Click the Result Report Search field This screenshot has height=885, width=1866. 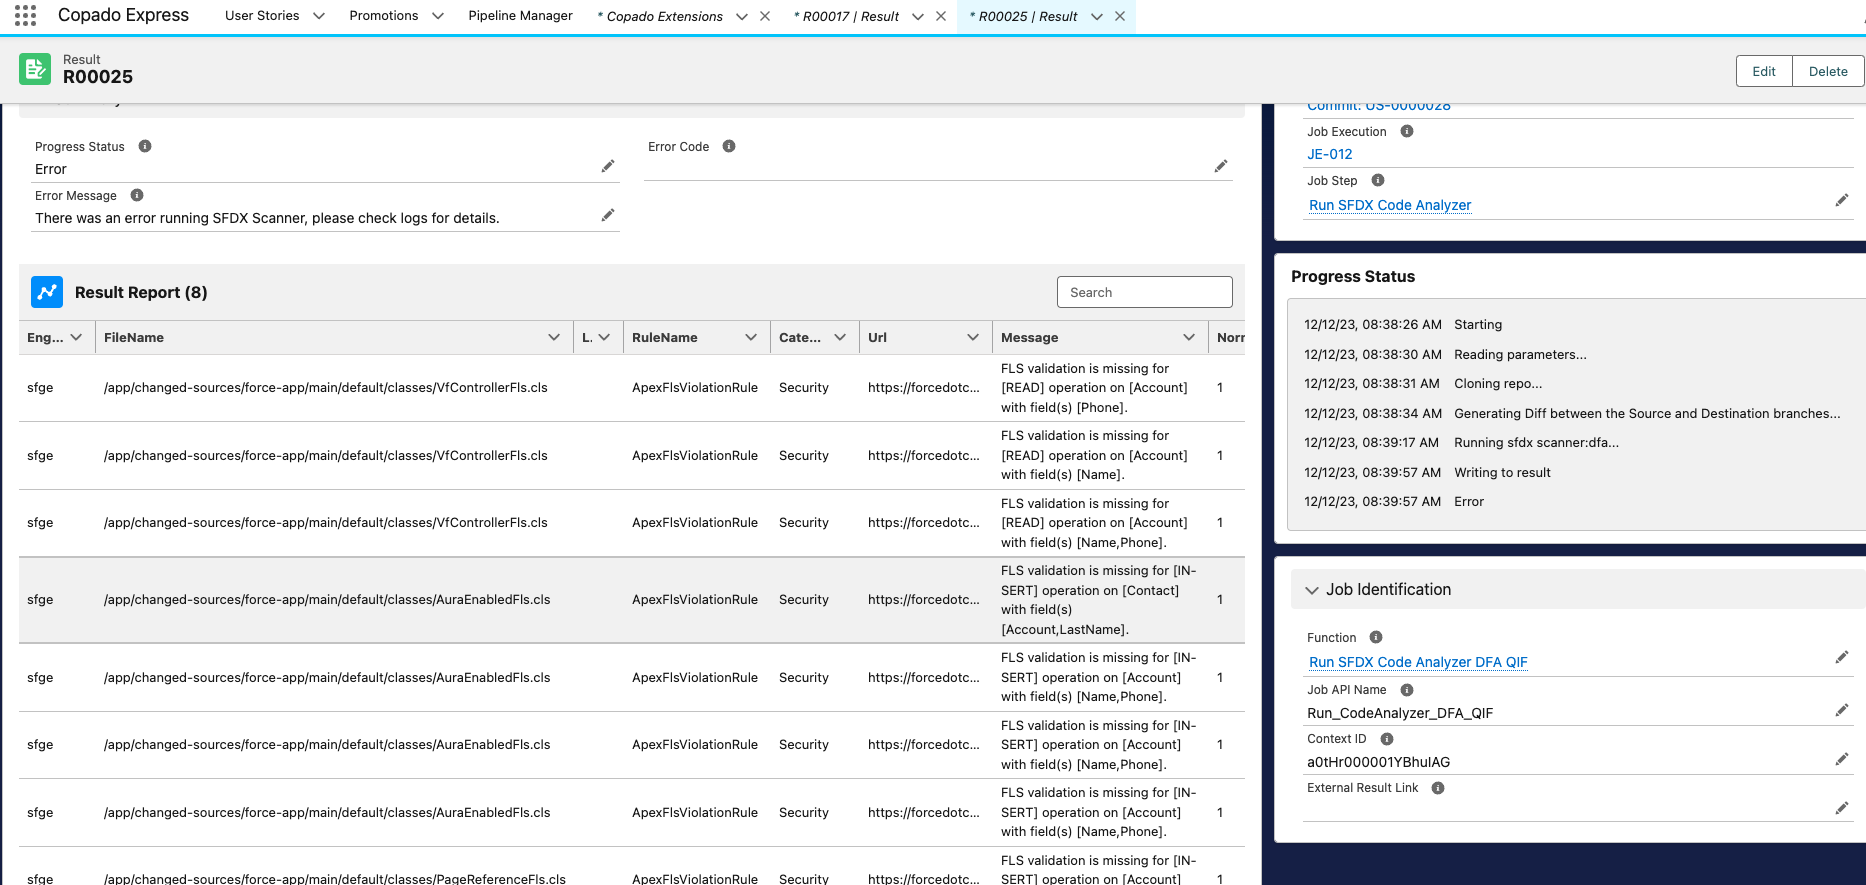point(1144,292)
